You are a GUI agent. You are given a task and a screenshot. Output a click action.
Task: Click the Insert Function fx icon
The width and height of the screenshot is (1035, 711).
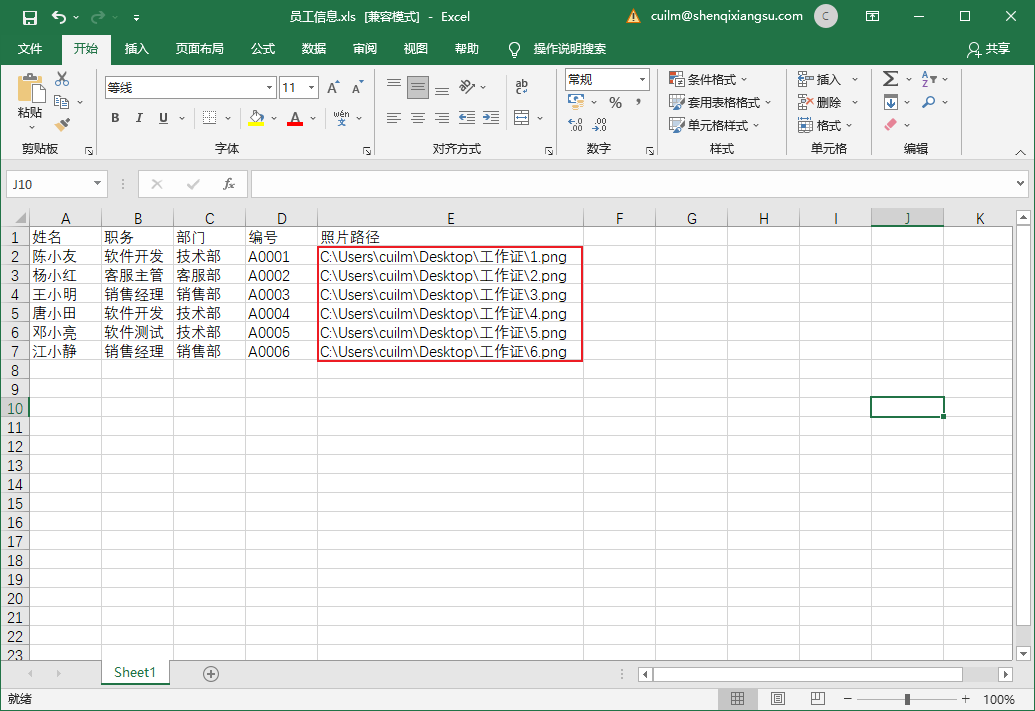pos(229,184)
